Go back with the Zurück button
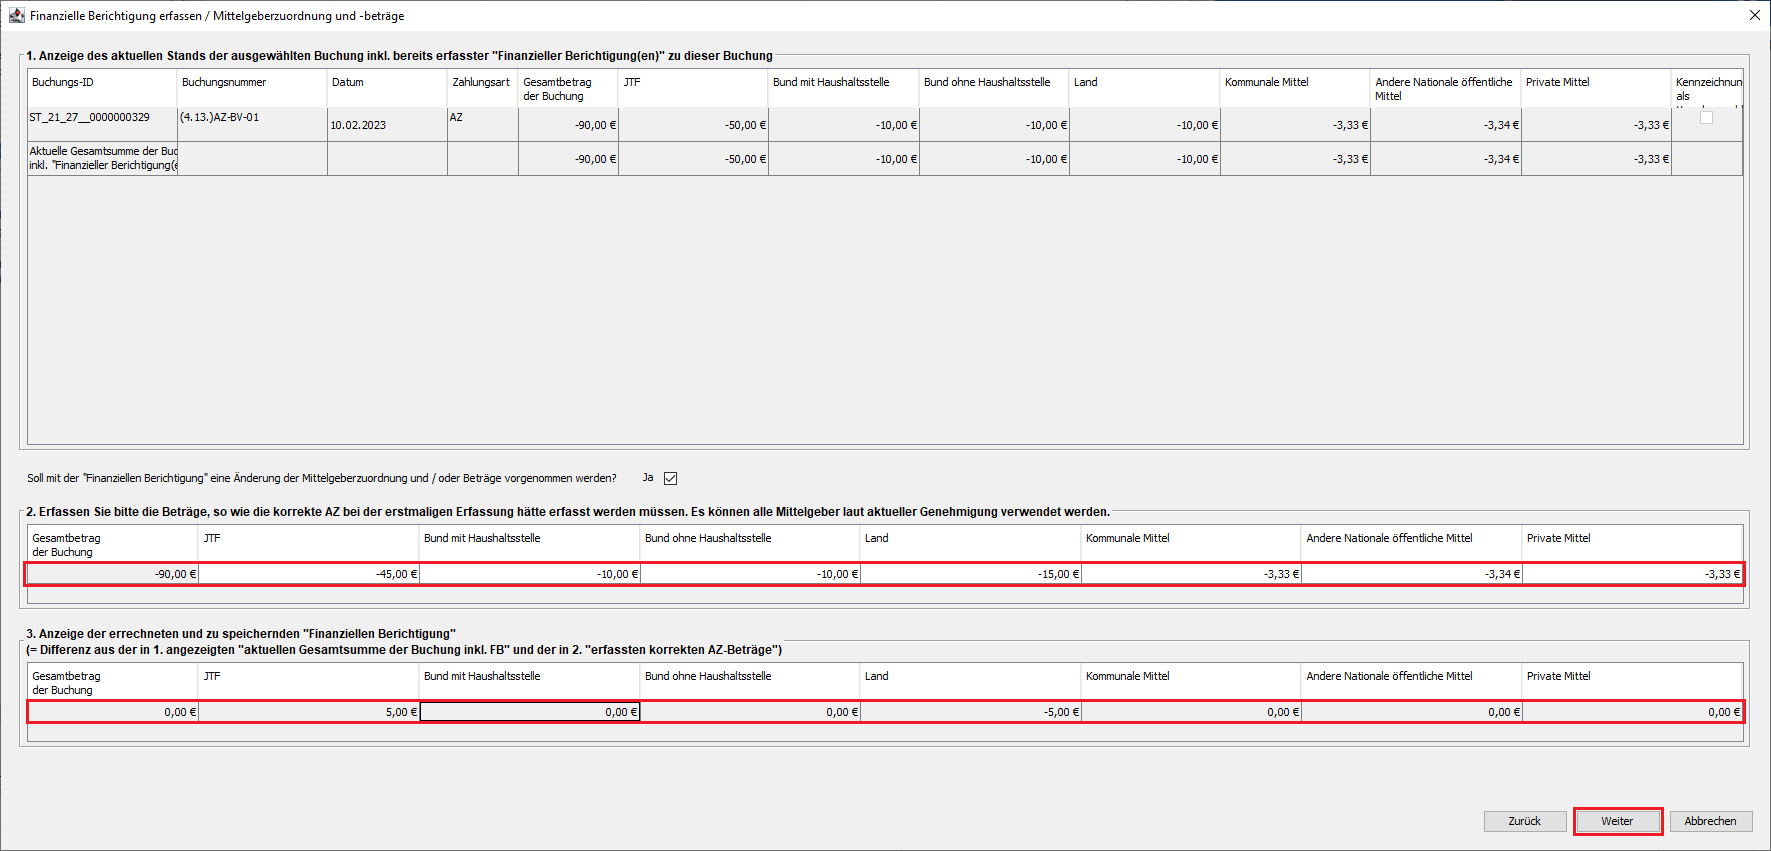1771x851 pixels. click(x=1524, y=821)
